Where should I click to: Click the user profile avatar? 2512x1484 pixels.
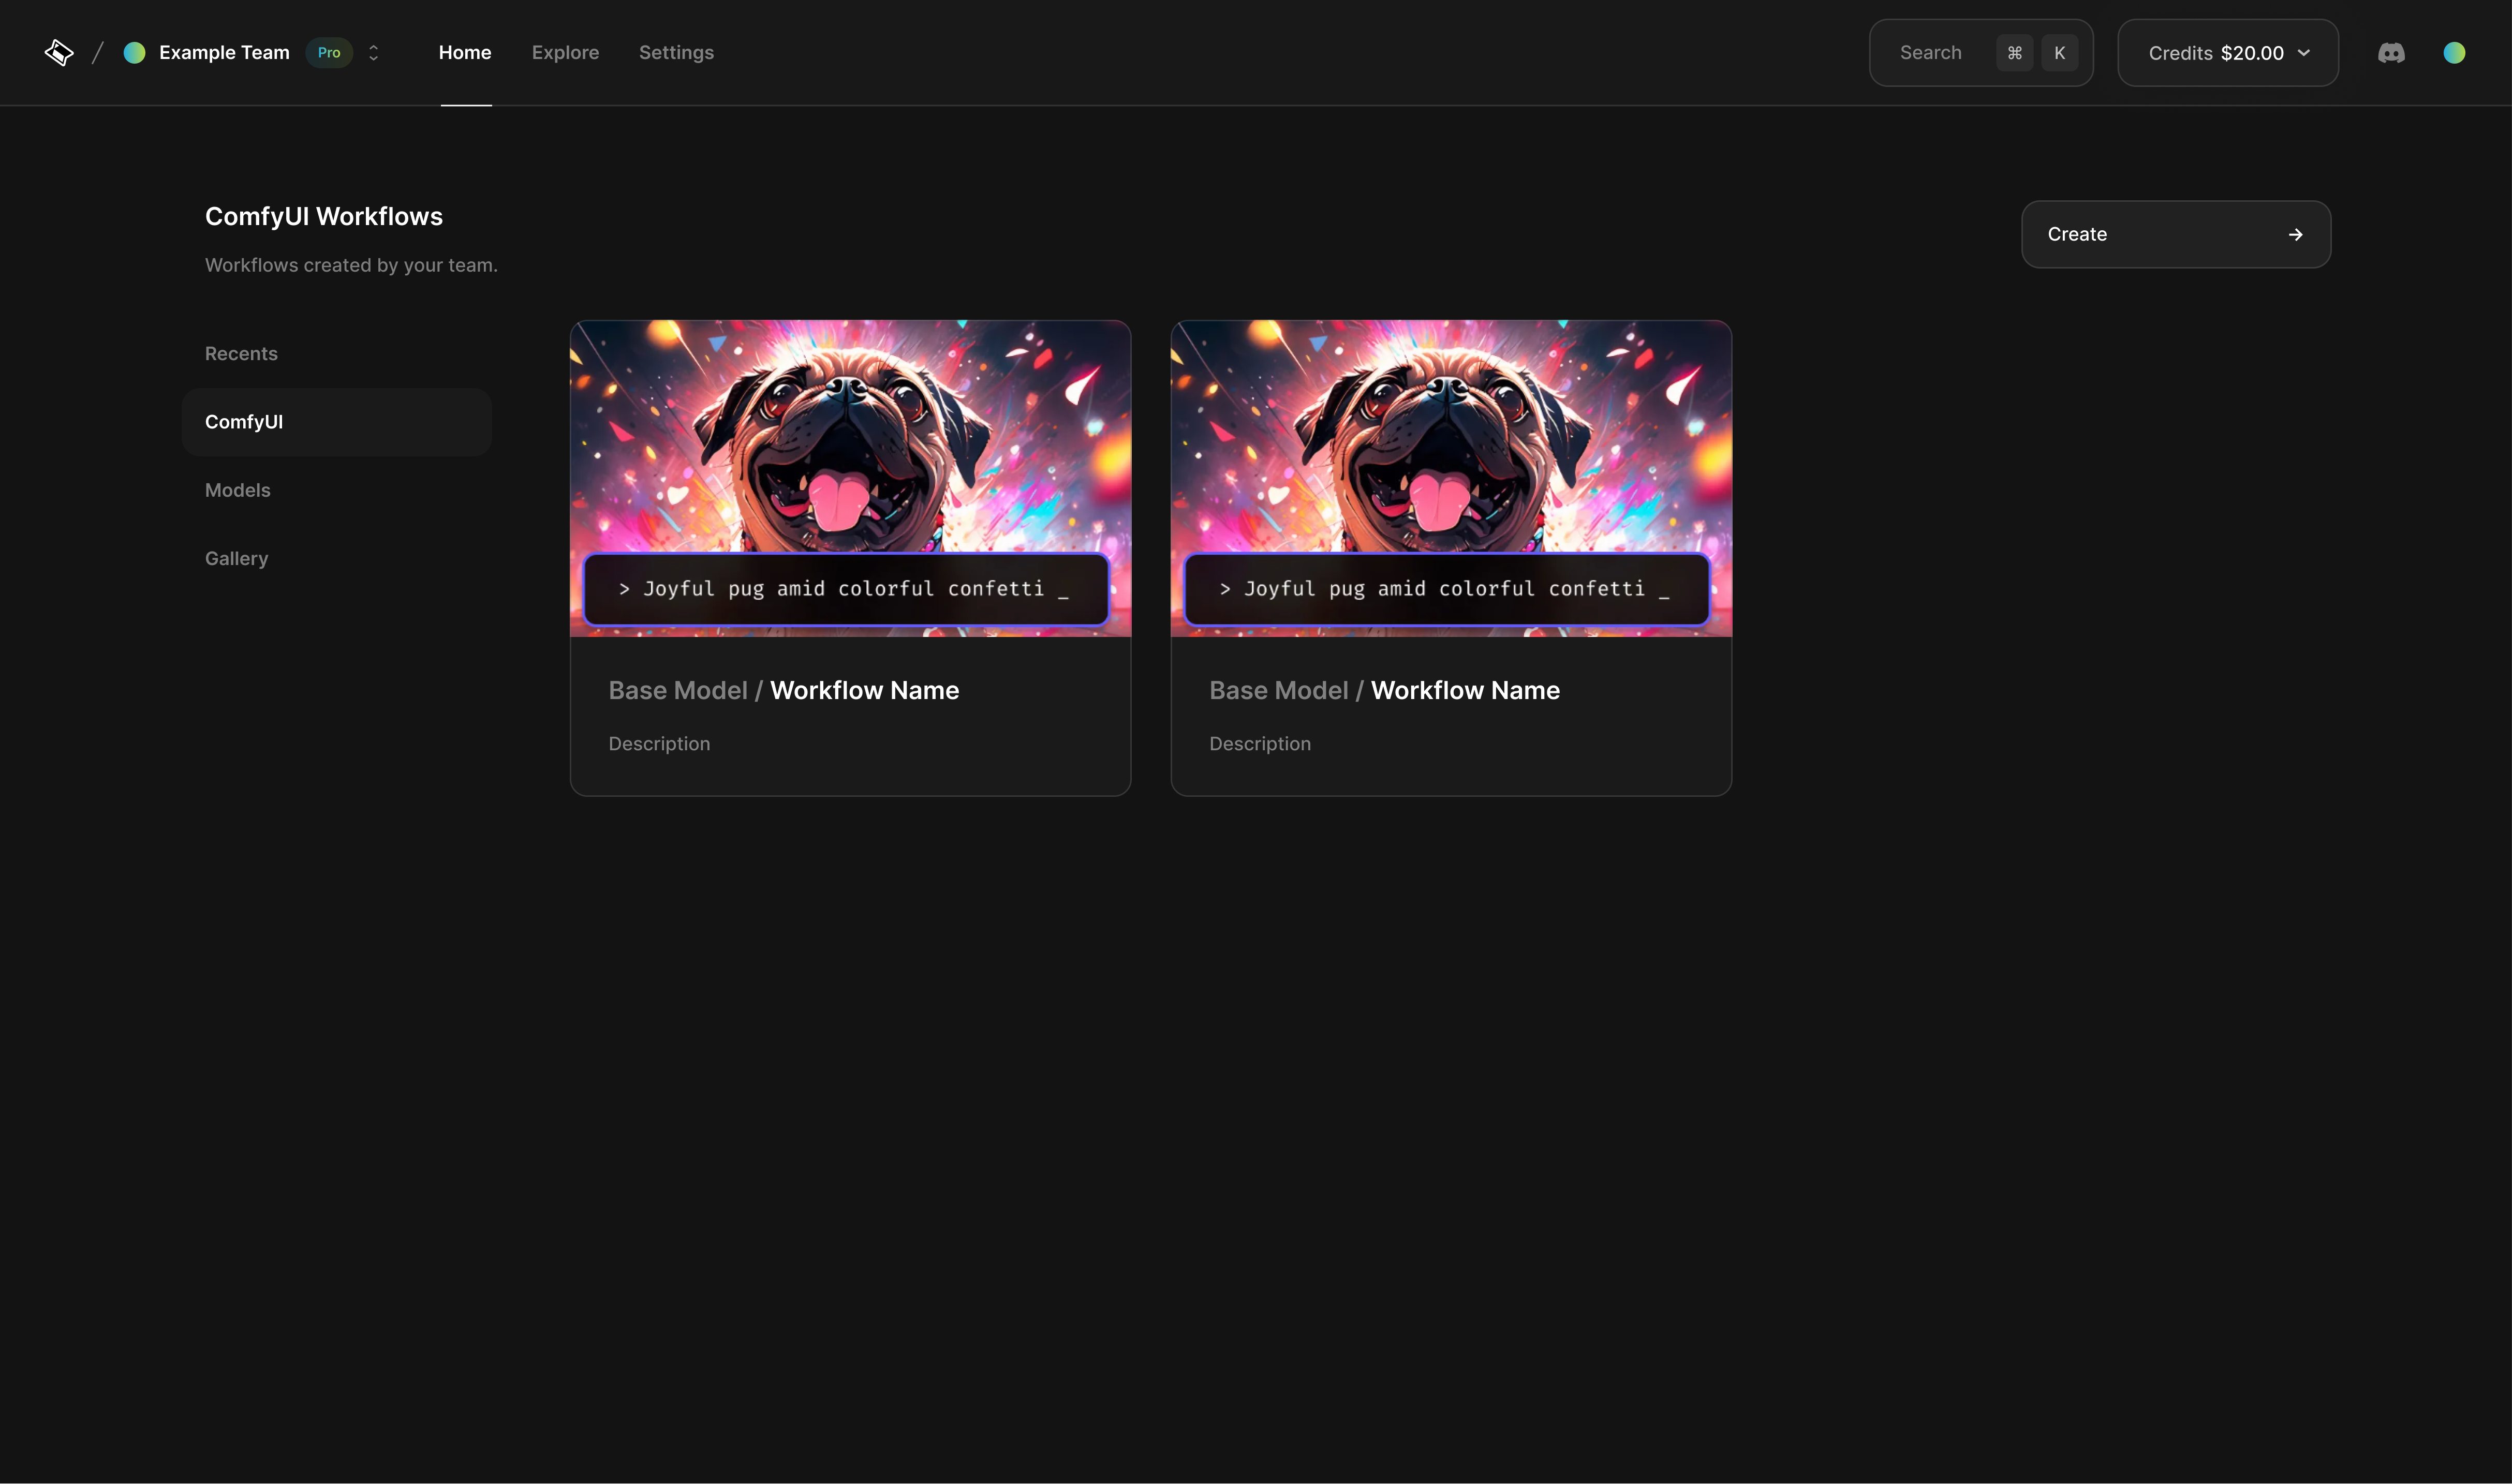tap(2454, 53)
